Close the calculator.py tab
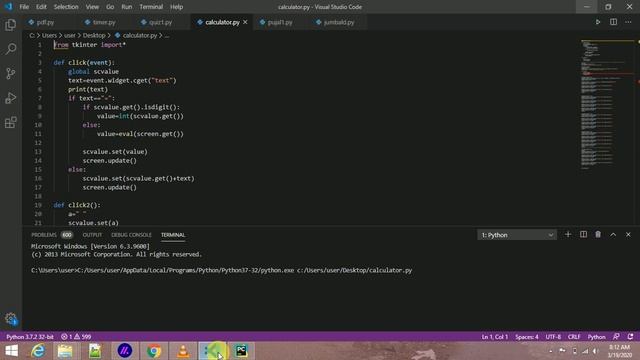 tap(245, 22)
